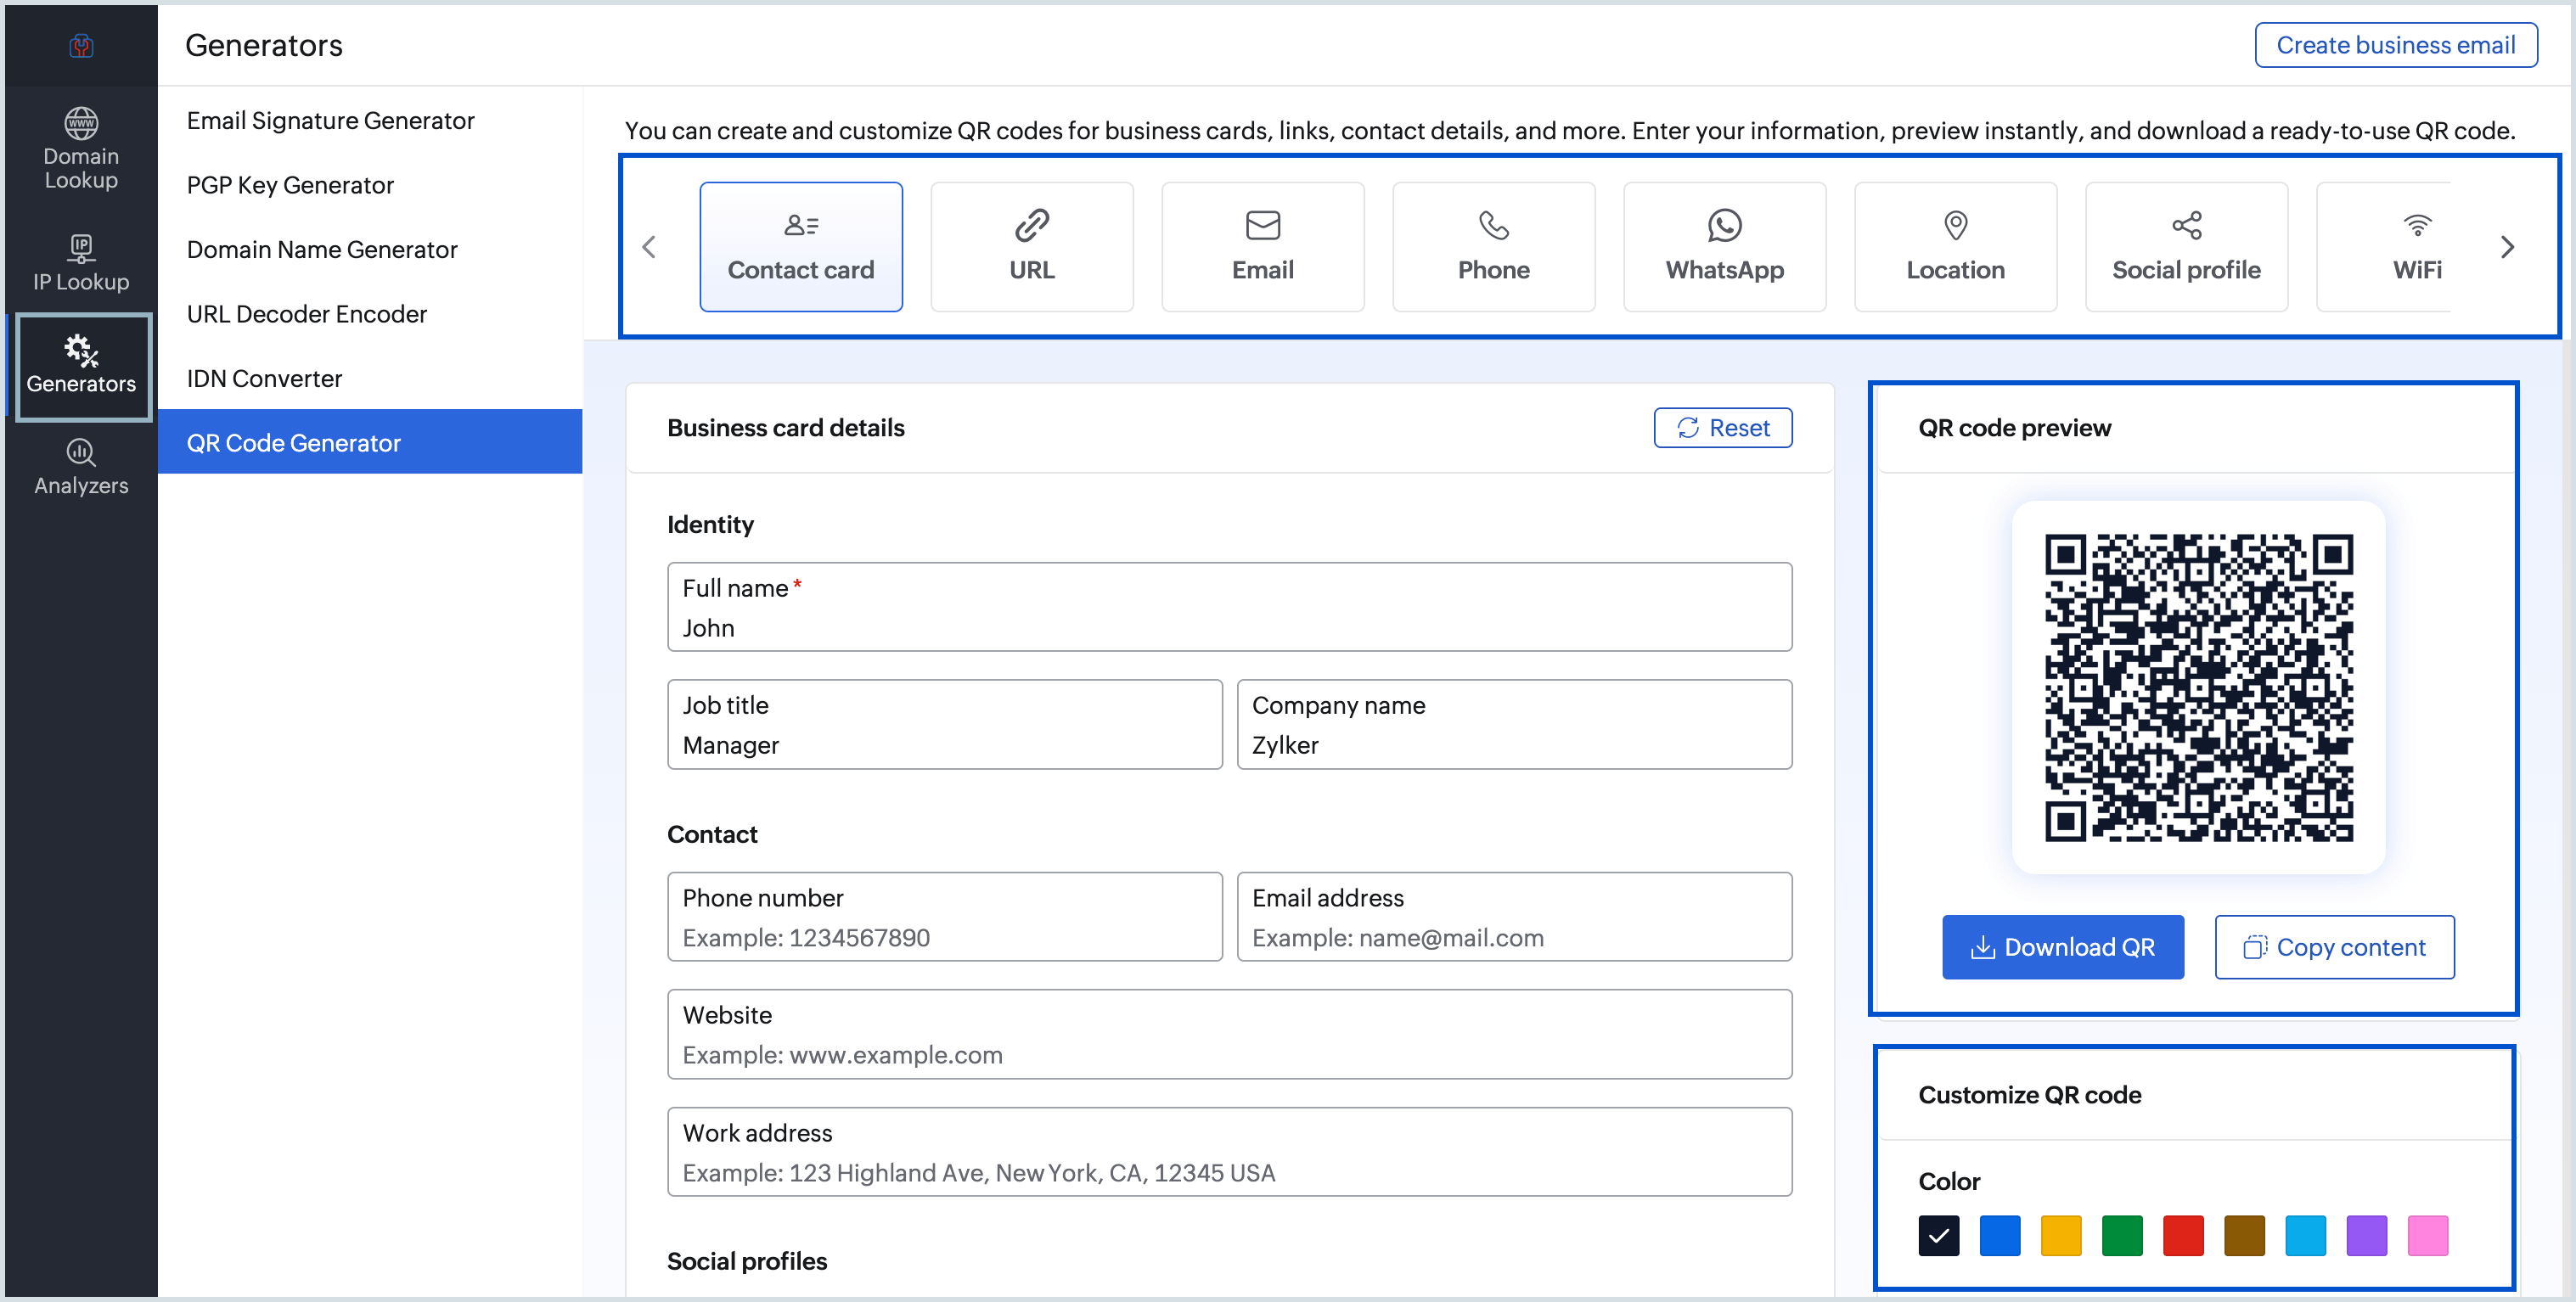Select the Phone QR type

1494,246
